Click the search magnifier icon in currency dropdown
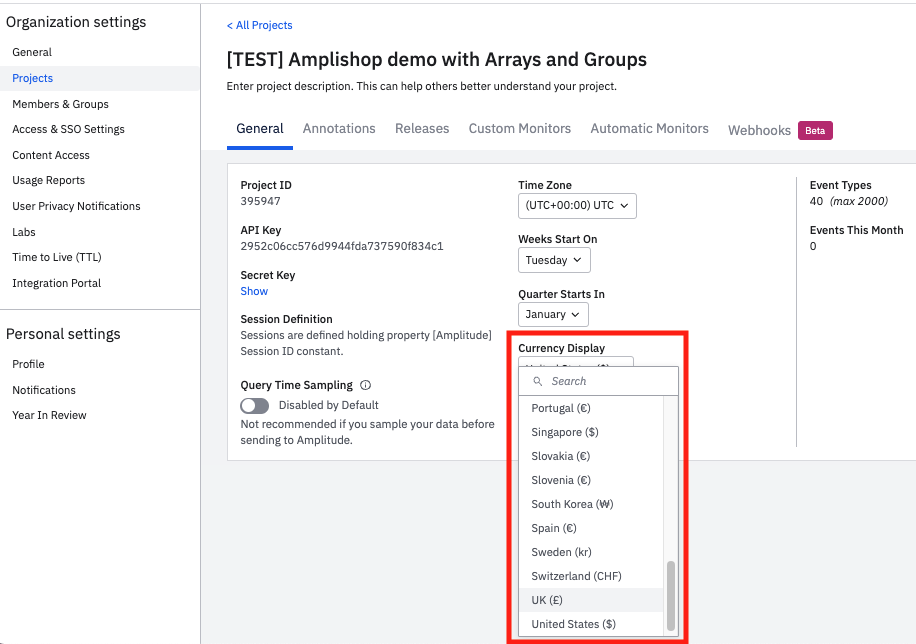 point(537,381)
